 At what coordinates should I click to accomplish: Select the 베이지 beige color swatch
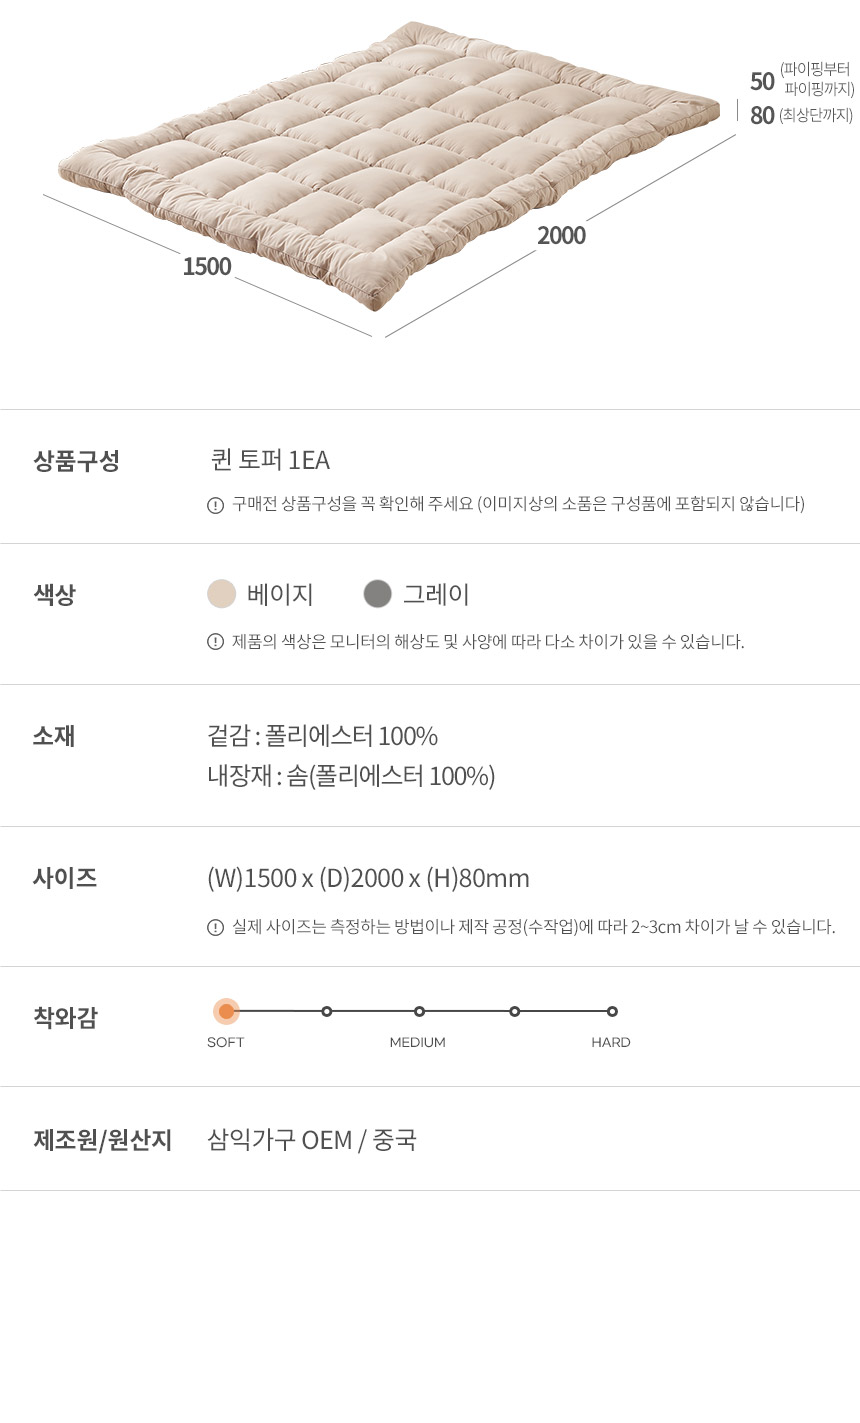pyautogui.click(x=222, y=594)
